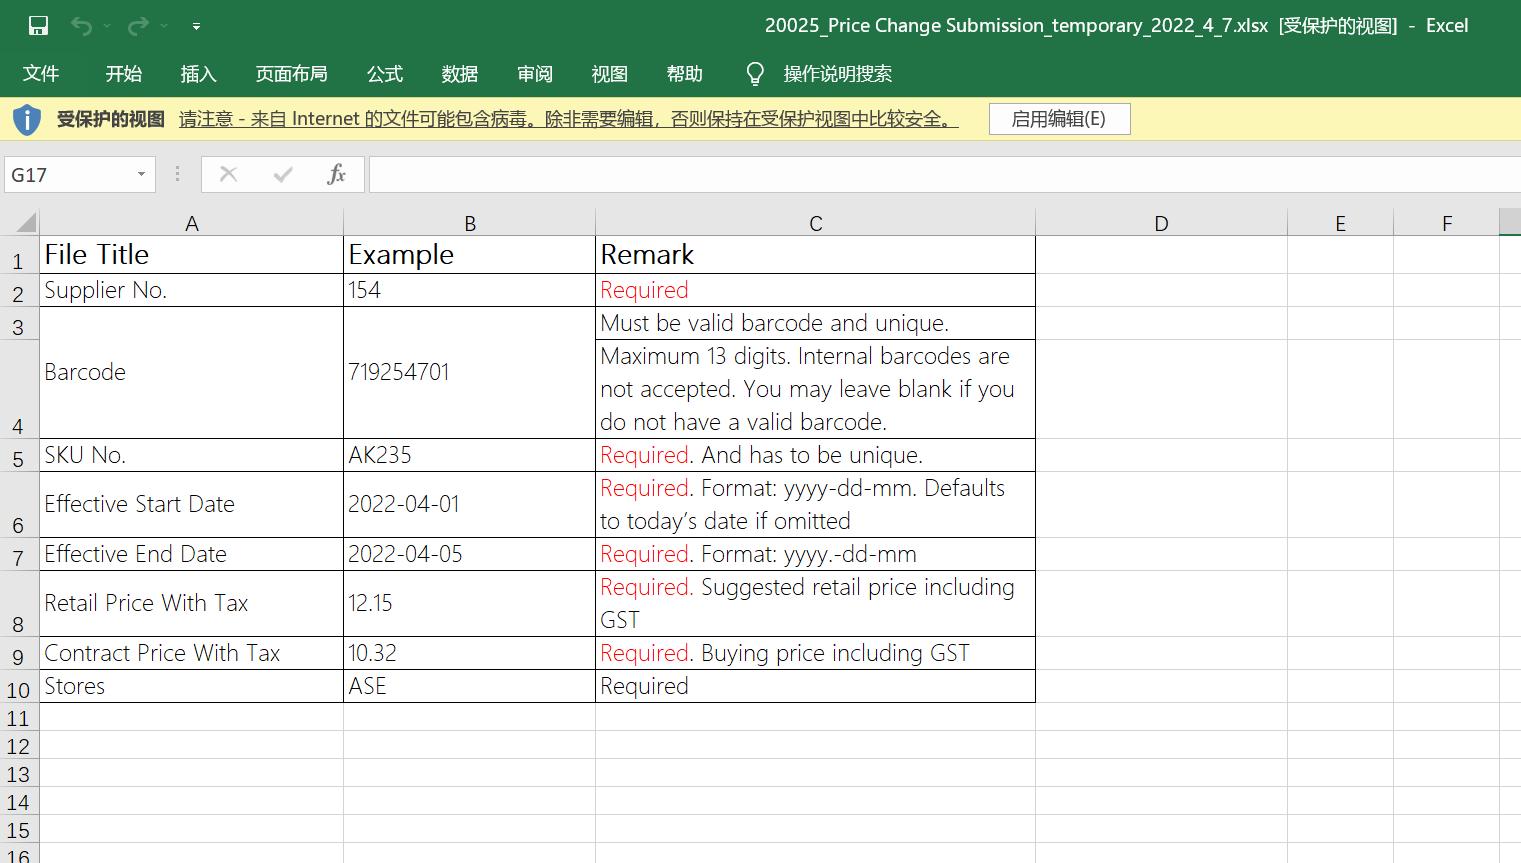The image size is (1521, 863).
Task: Click the Undo arrow icon
Action: 81,26
